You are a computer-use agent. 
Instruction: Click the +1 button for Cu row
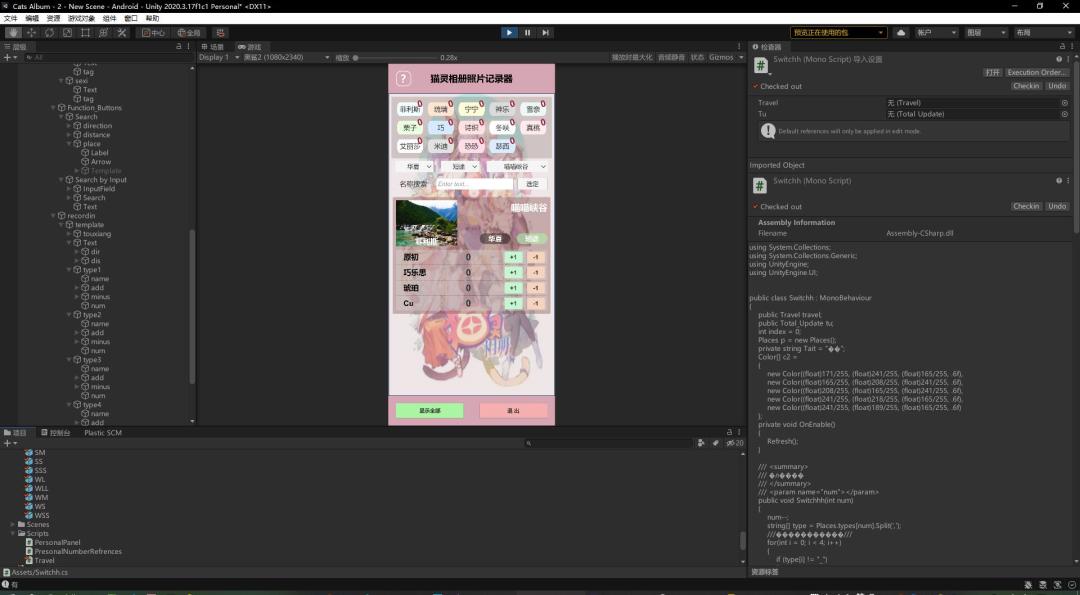513,304
